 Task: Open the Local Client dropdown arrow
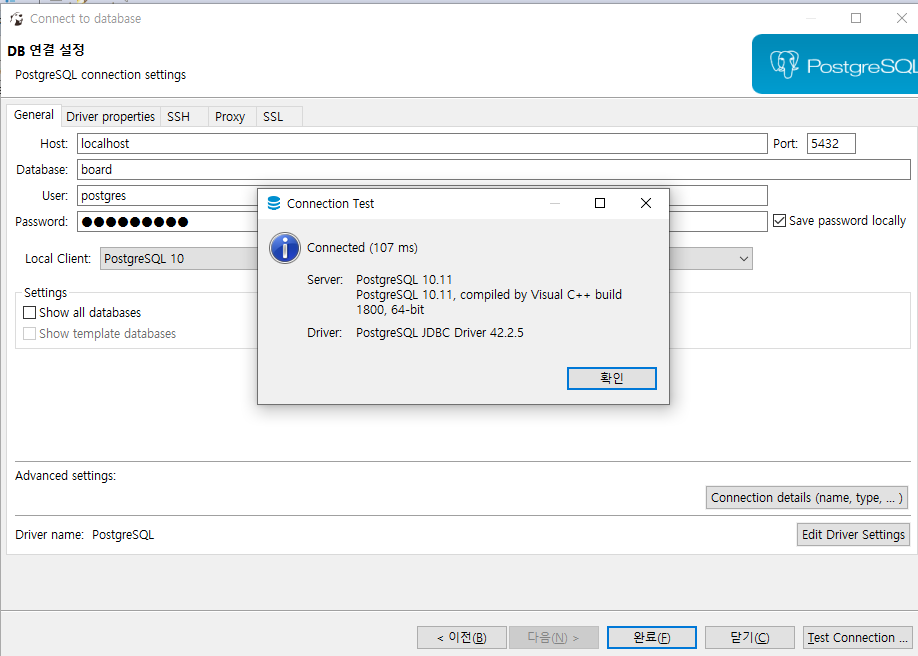tap(744, 259)
